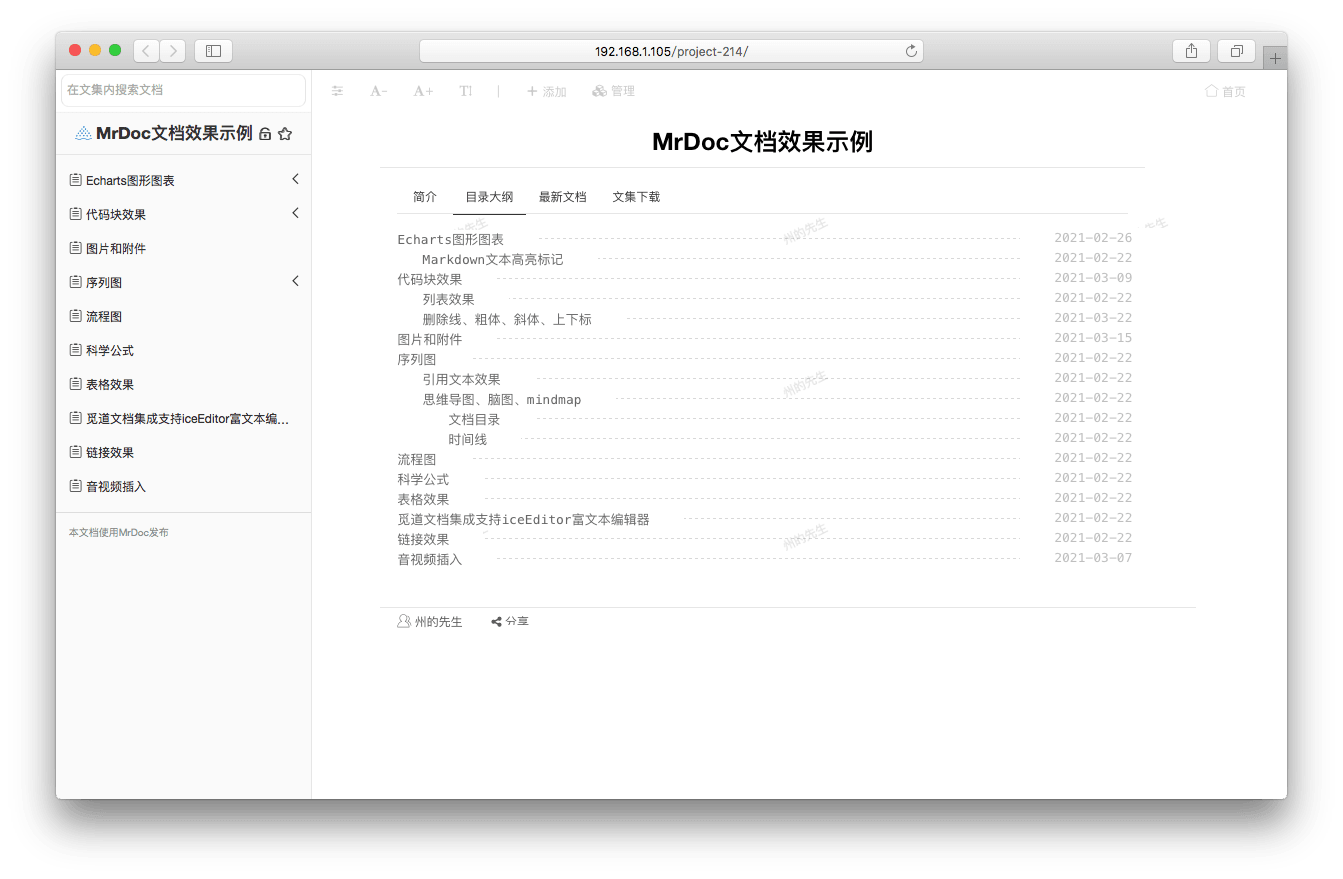
Task: Increase font size with A+ button
Action: [x=423, y=91]
